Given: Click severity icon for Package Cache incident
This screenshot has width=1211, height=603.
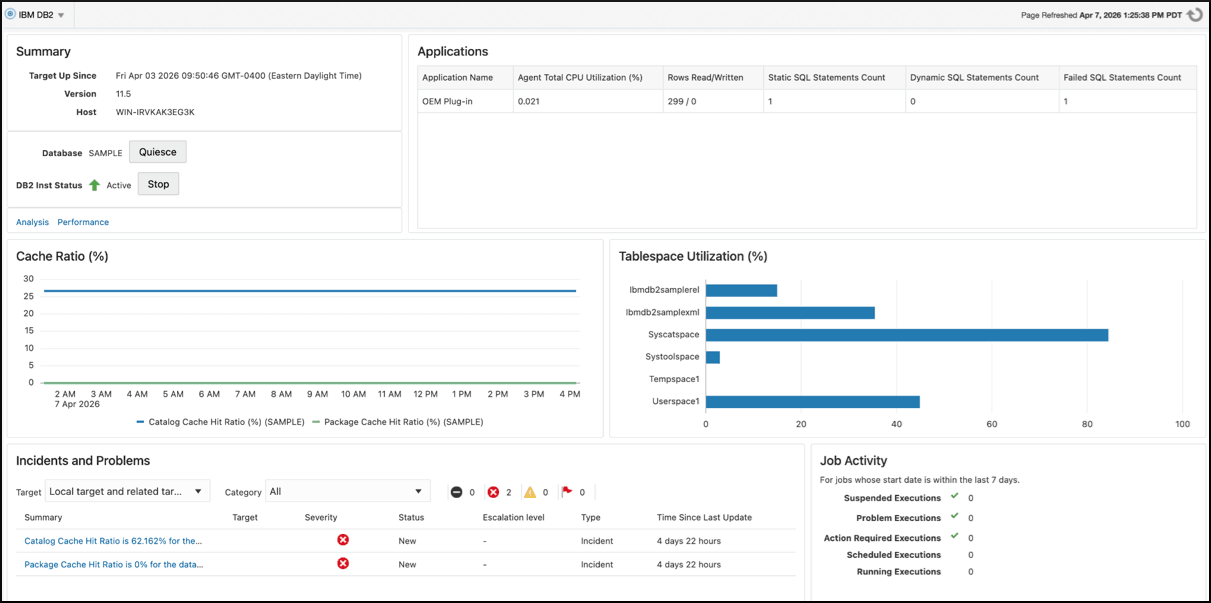Looking at the screenshot, I should pos(343,563).
